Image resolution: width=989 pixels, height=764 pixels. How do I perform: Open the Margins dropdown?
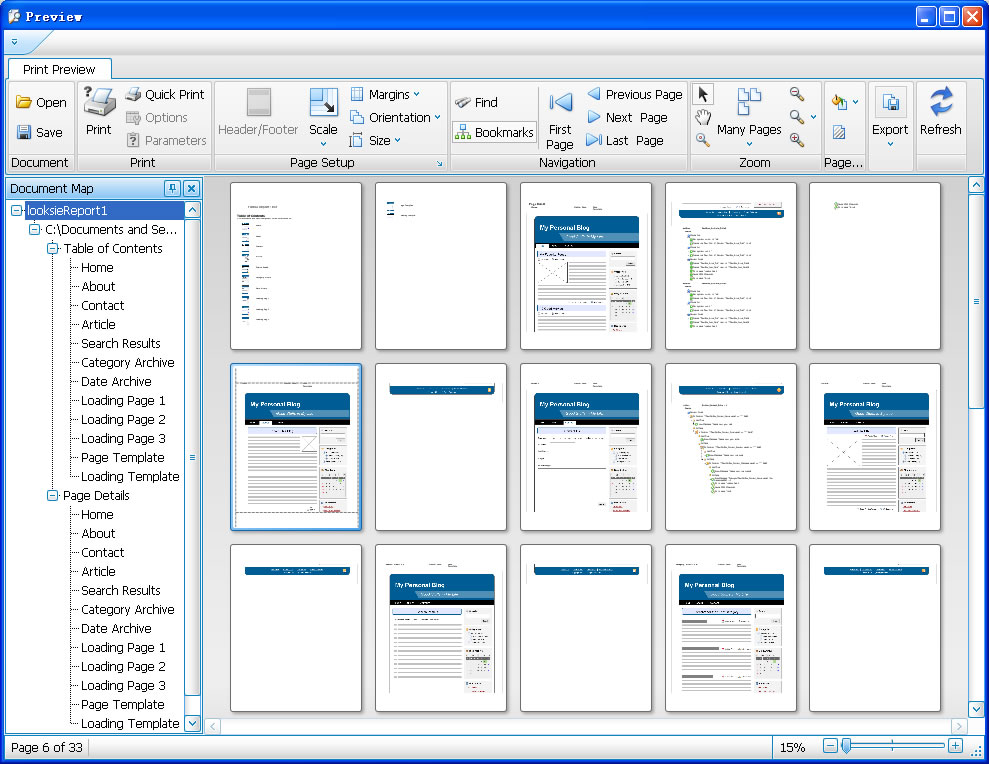(385, 94)
